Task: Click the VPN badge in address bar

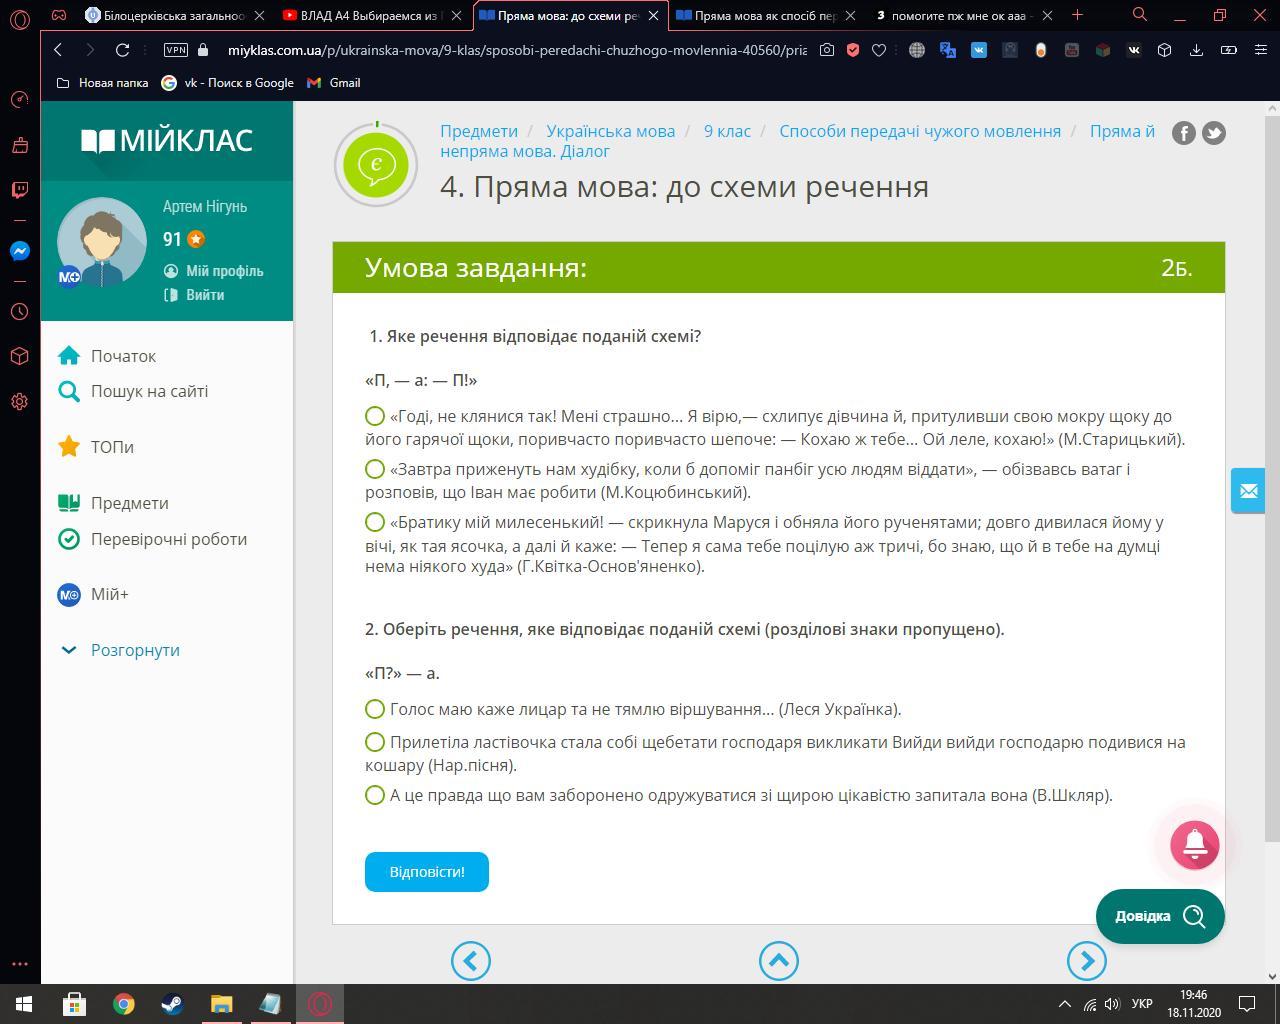Action: pos(176,50)
